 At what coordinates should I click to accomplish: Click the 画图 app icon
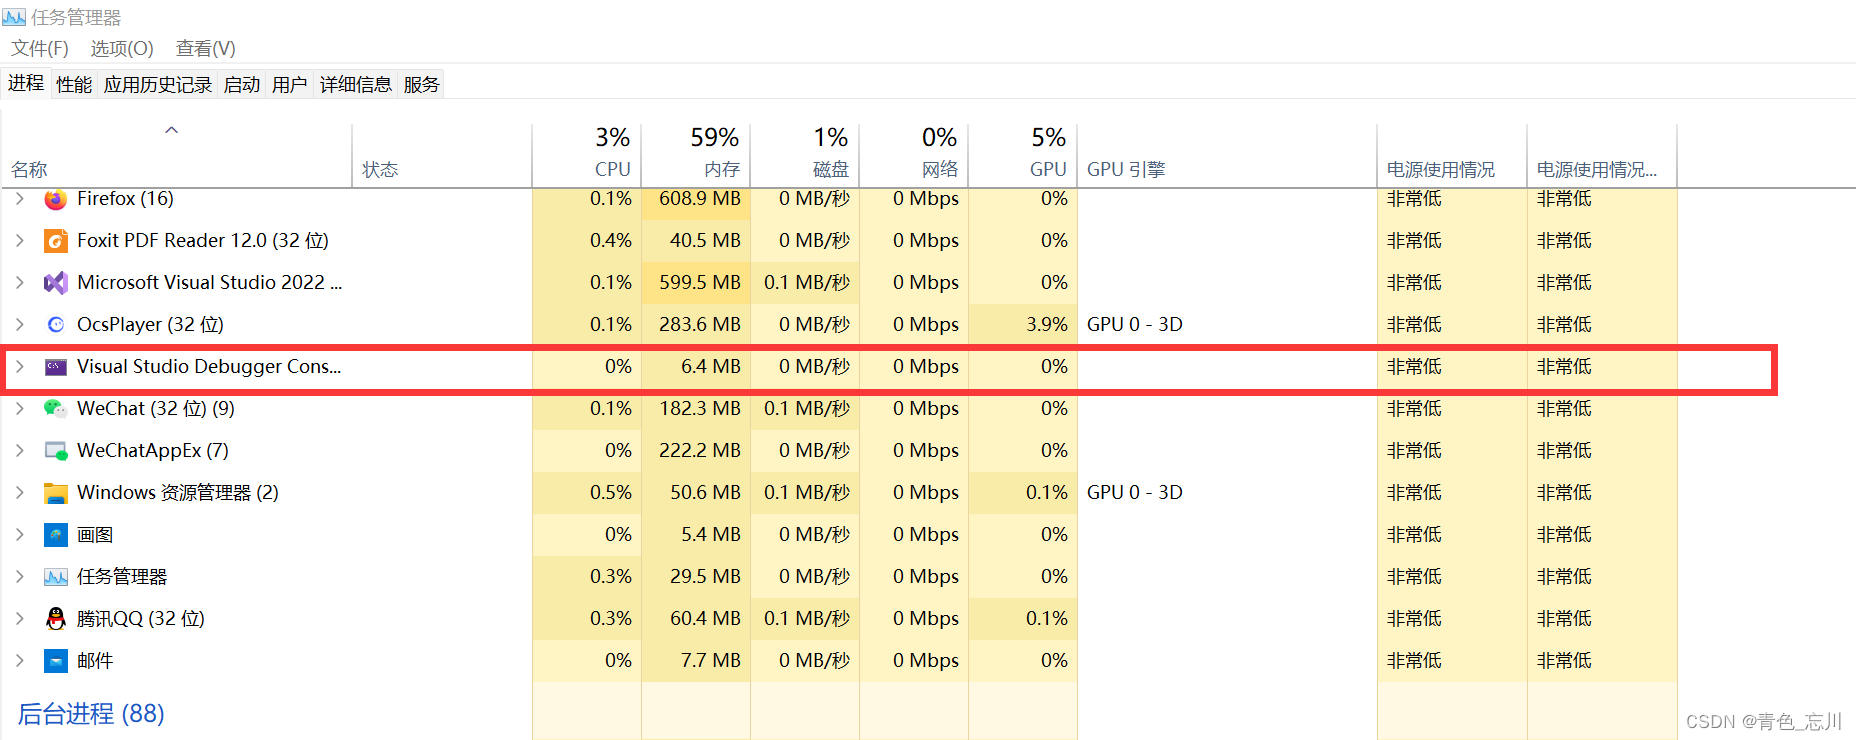tap(56, 535)
